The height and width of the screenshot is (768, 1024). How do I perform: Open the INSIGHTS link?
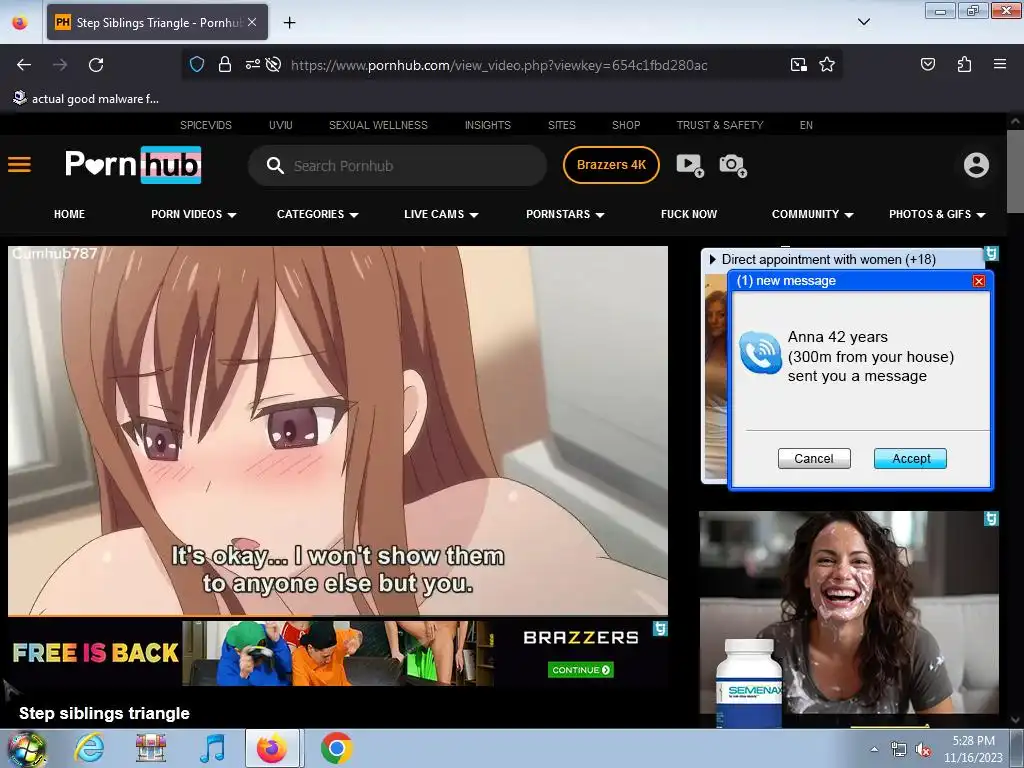(488, 125)
